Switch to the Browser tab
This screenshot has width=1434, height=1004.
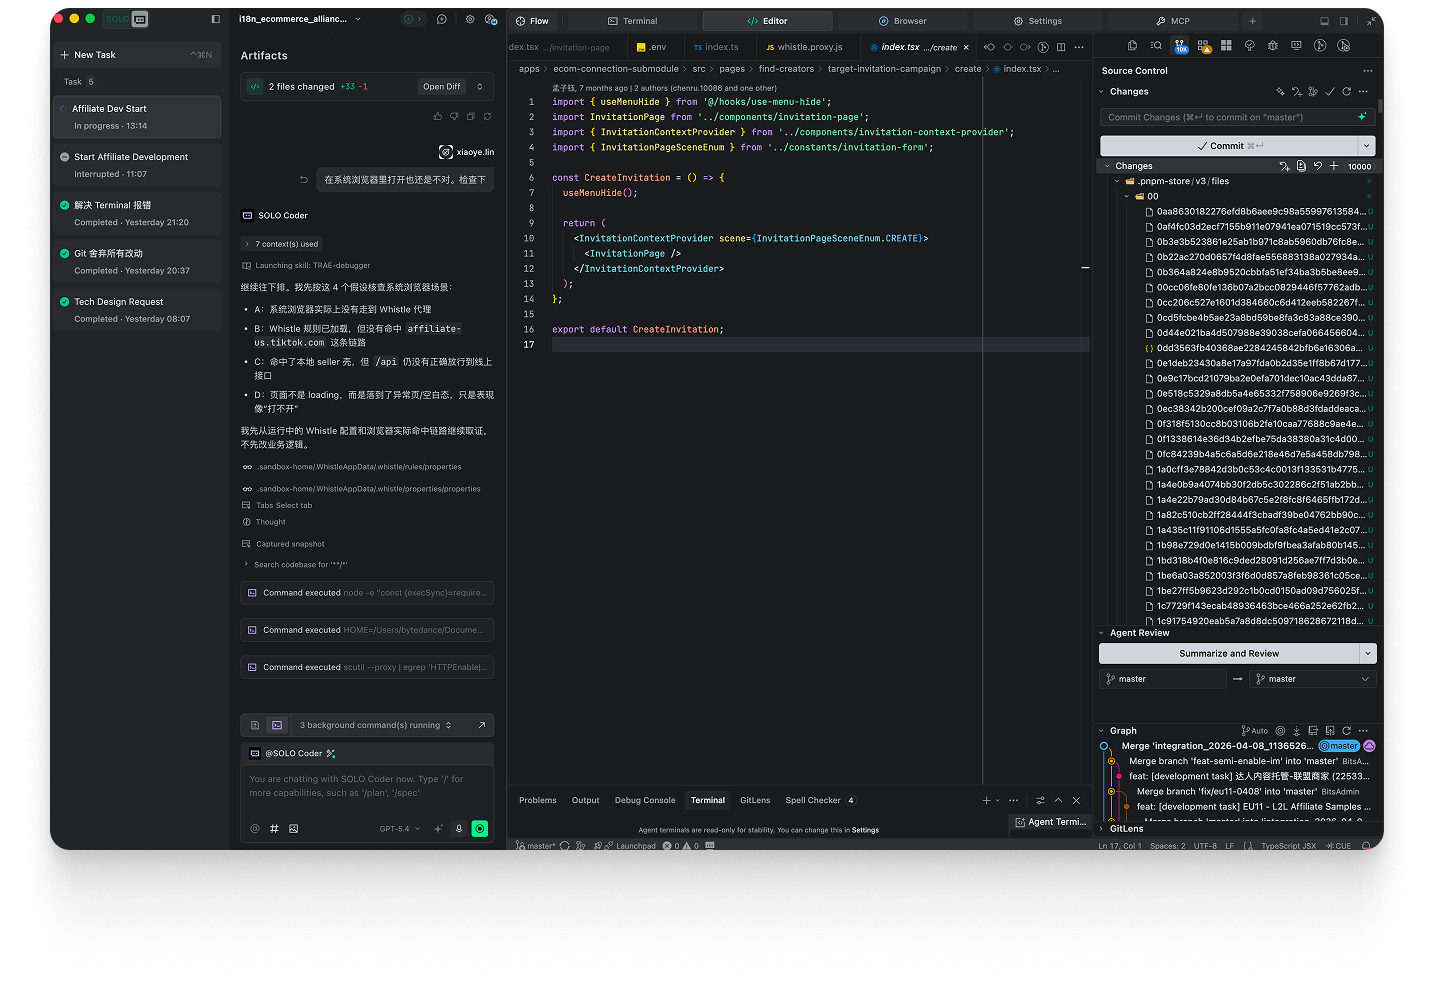click(x=902, y=21)
